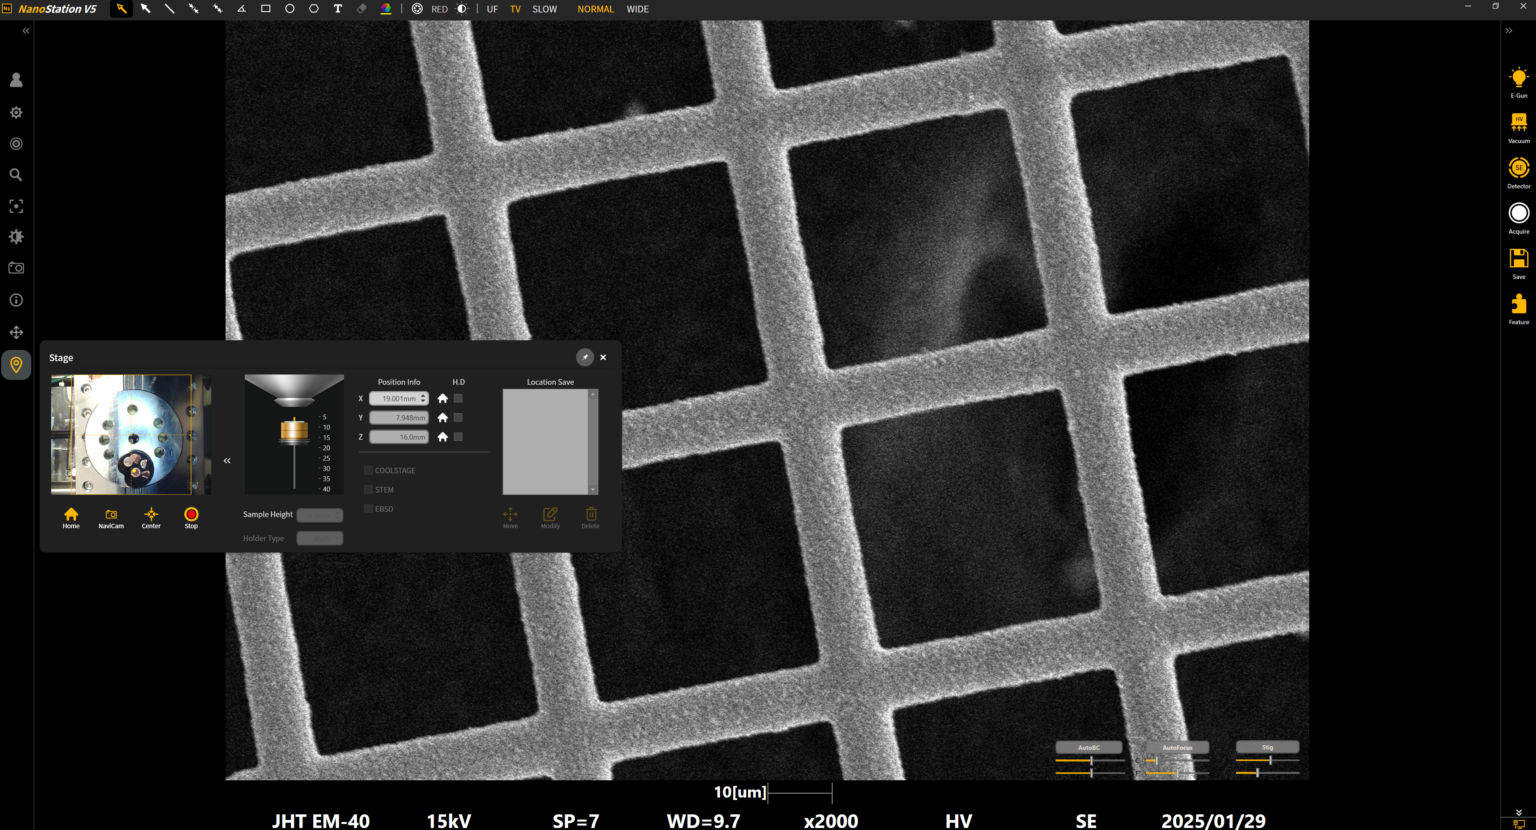Open the info sidebar icon
This screenshot has width=1536, height=830.
pyautogui.click(x=16, y=300)
